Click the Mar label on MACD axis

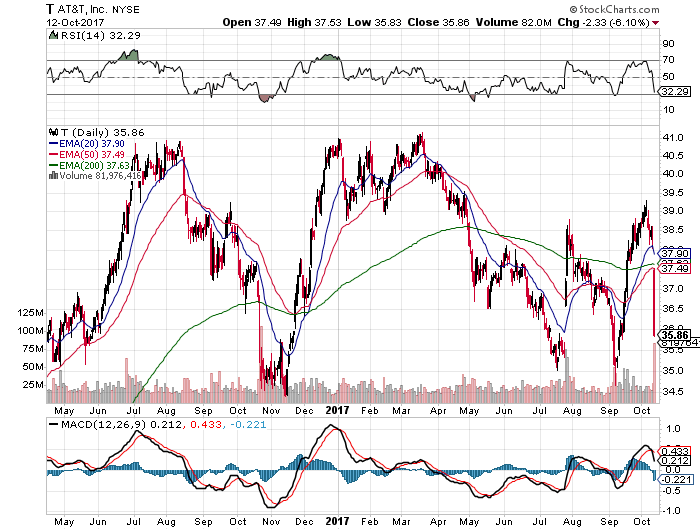[401, 522]
